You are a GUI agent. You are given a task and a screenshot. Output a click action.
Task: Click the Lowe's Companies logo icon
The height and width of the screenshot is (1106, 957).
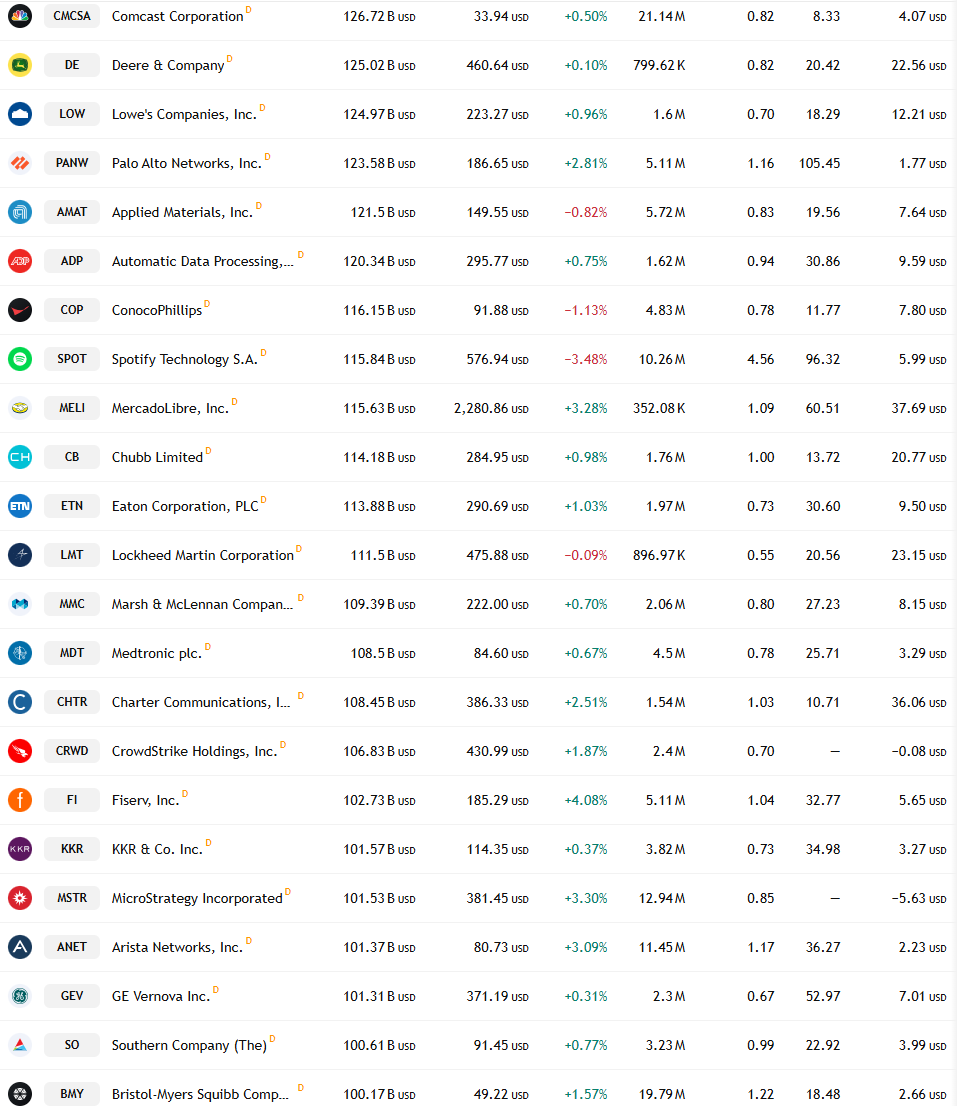tap(20, 114)
